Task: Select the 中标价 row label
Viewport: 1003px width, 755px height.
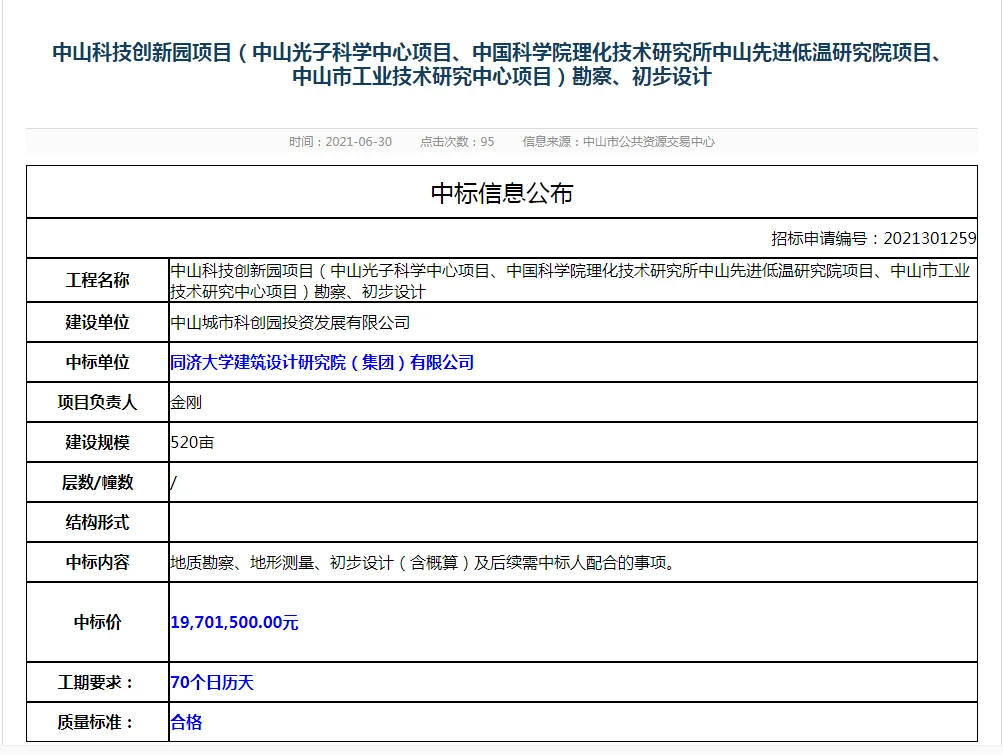Action: [96, 622]
